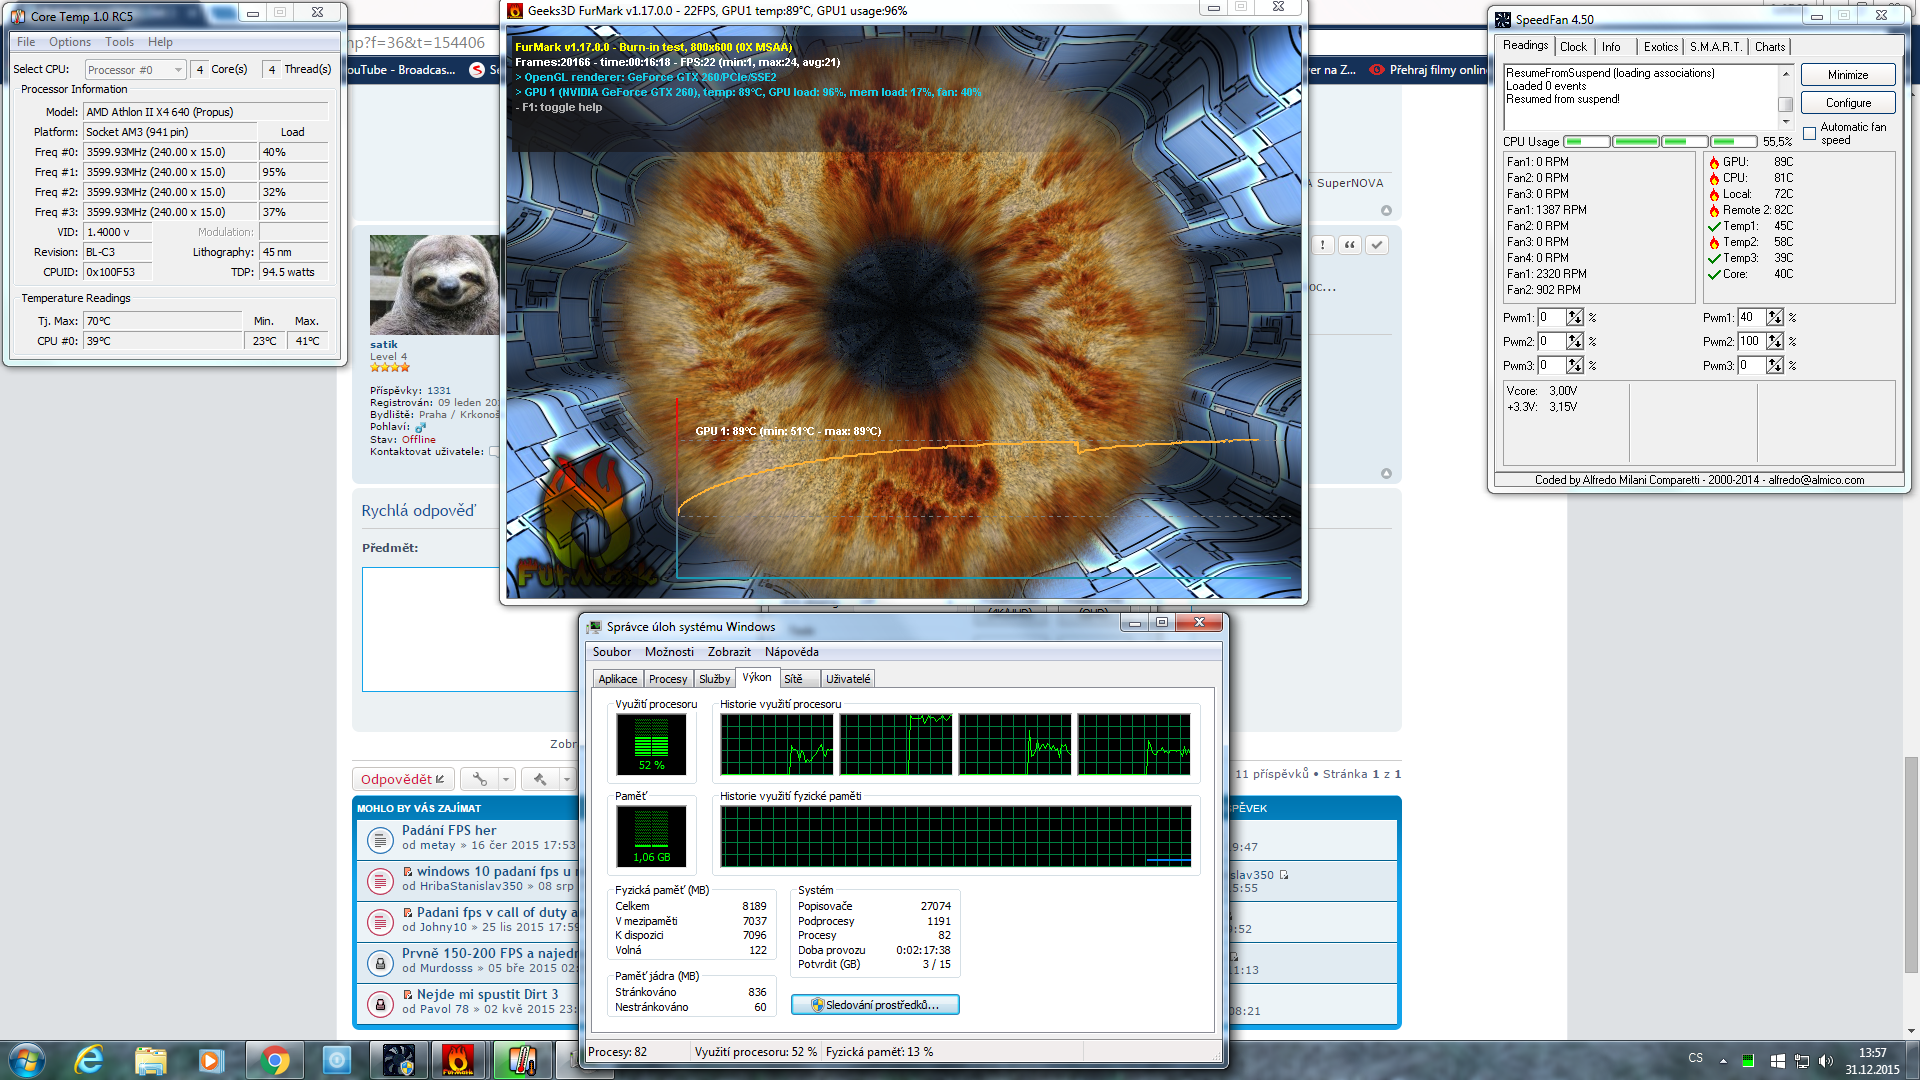Launch Google Chrome from taskbar

(x=274, y=1060)
